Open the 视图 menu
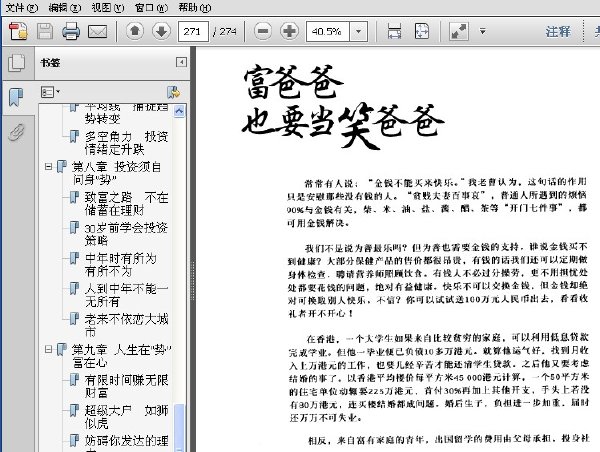 108,7
